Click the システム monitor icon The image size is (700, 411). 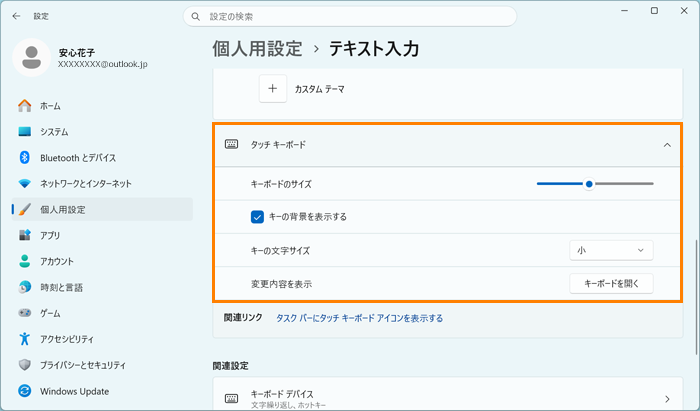coord(25,132)
